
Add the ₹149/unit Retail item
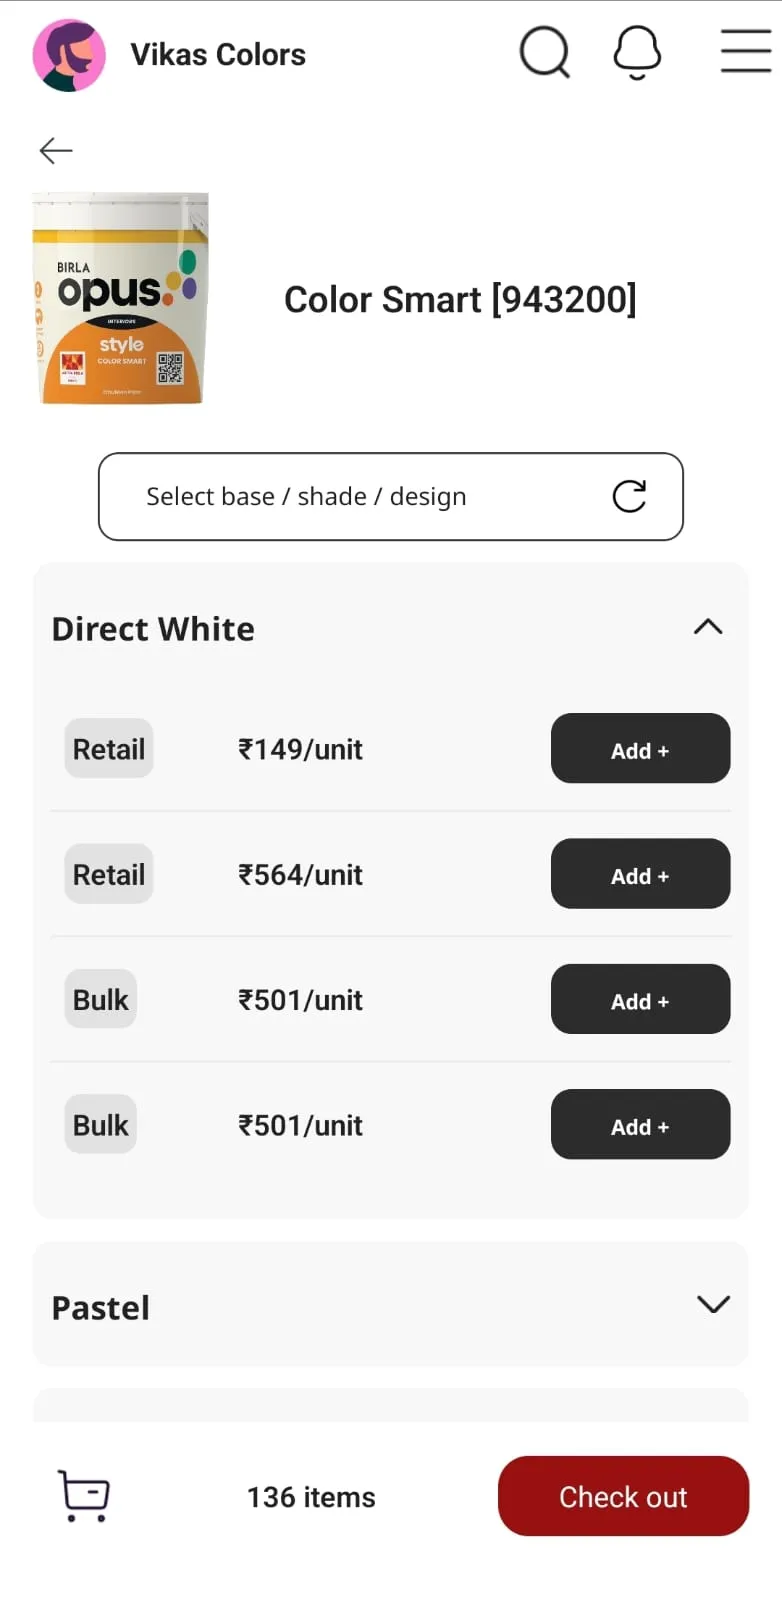click(x=640, y=749)
